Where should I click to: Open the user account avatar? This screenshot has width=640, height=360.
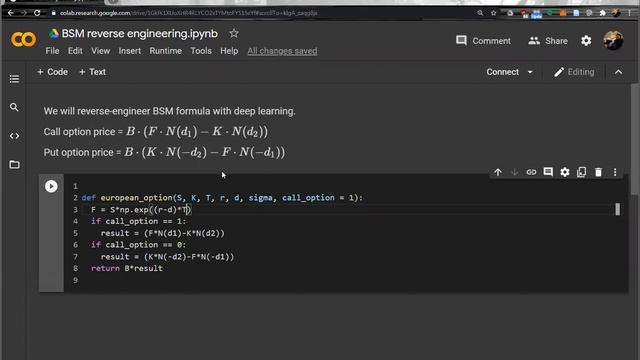(613, 40)
